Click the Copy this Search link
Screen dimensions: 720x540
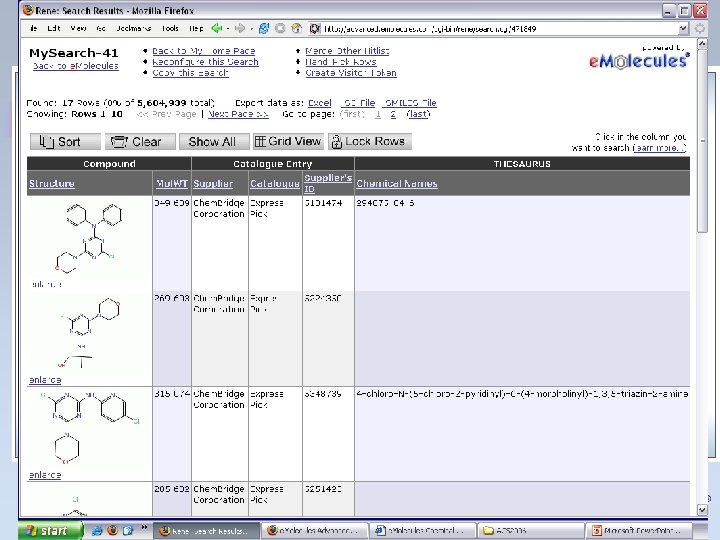click(190, 73)
